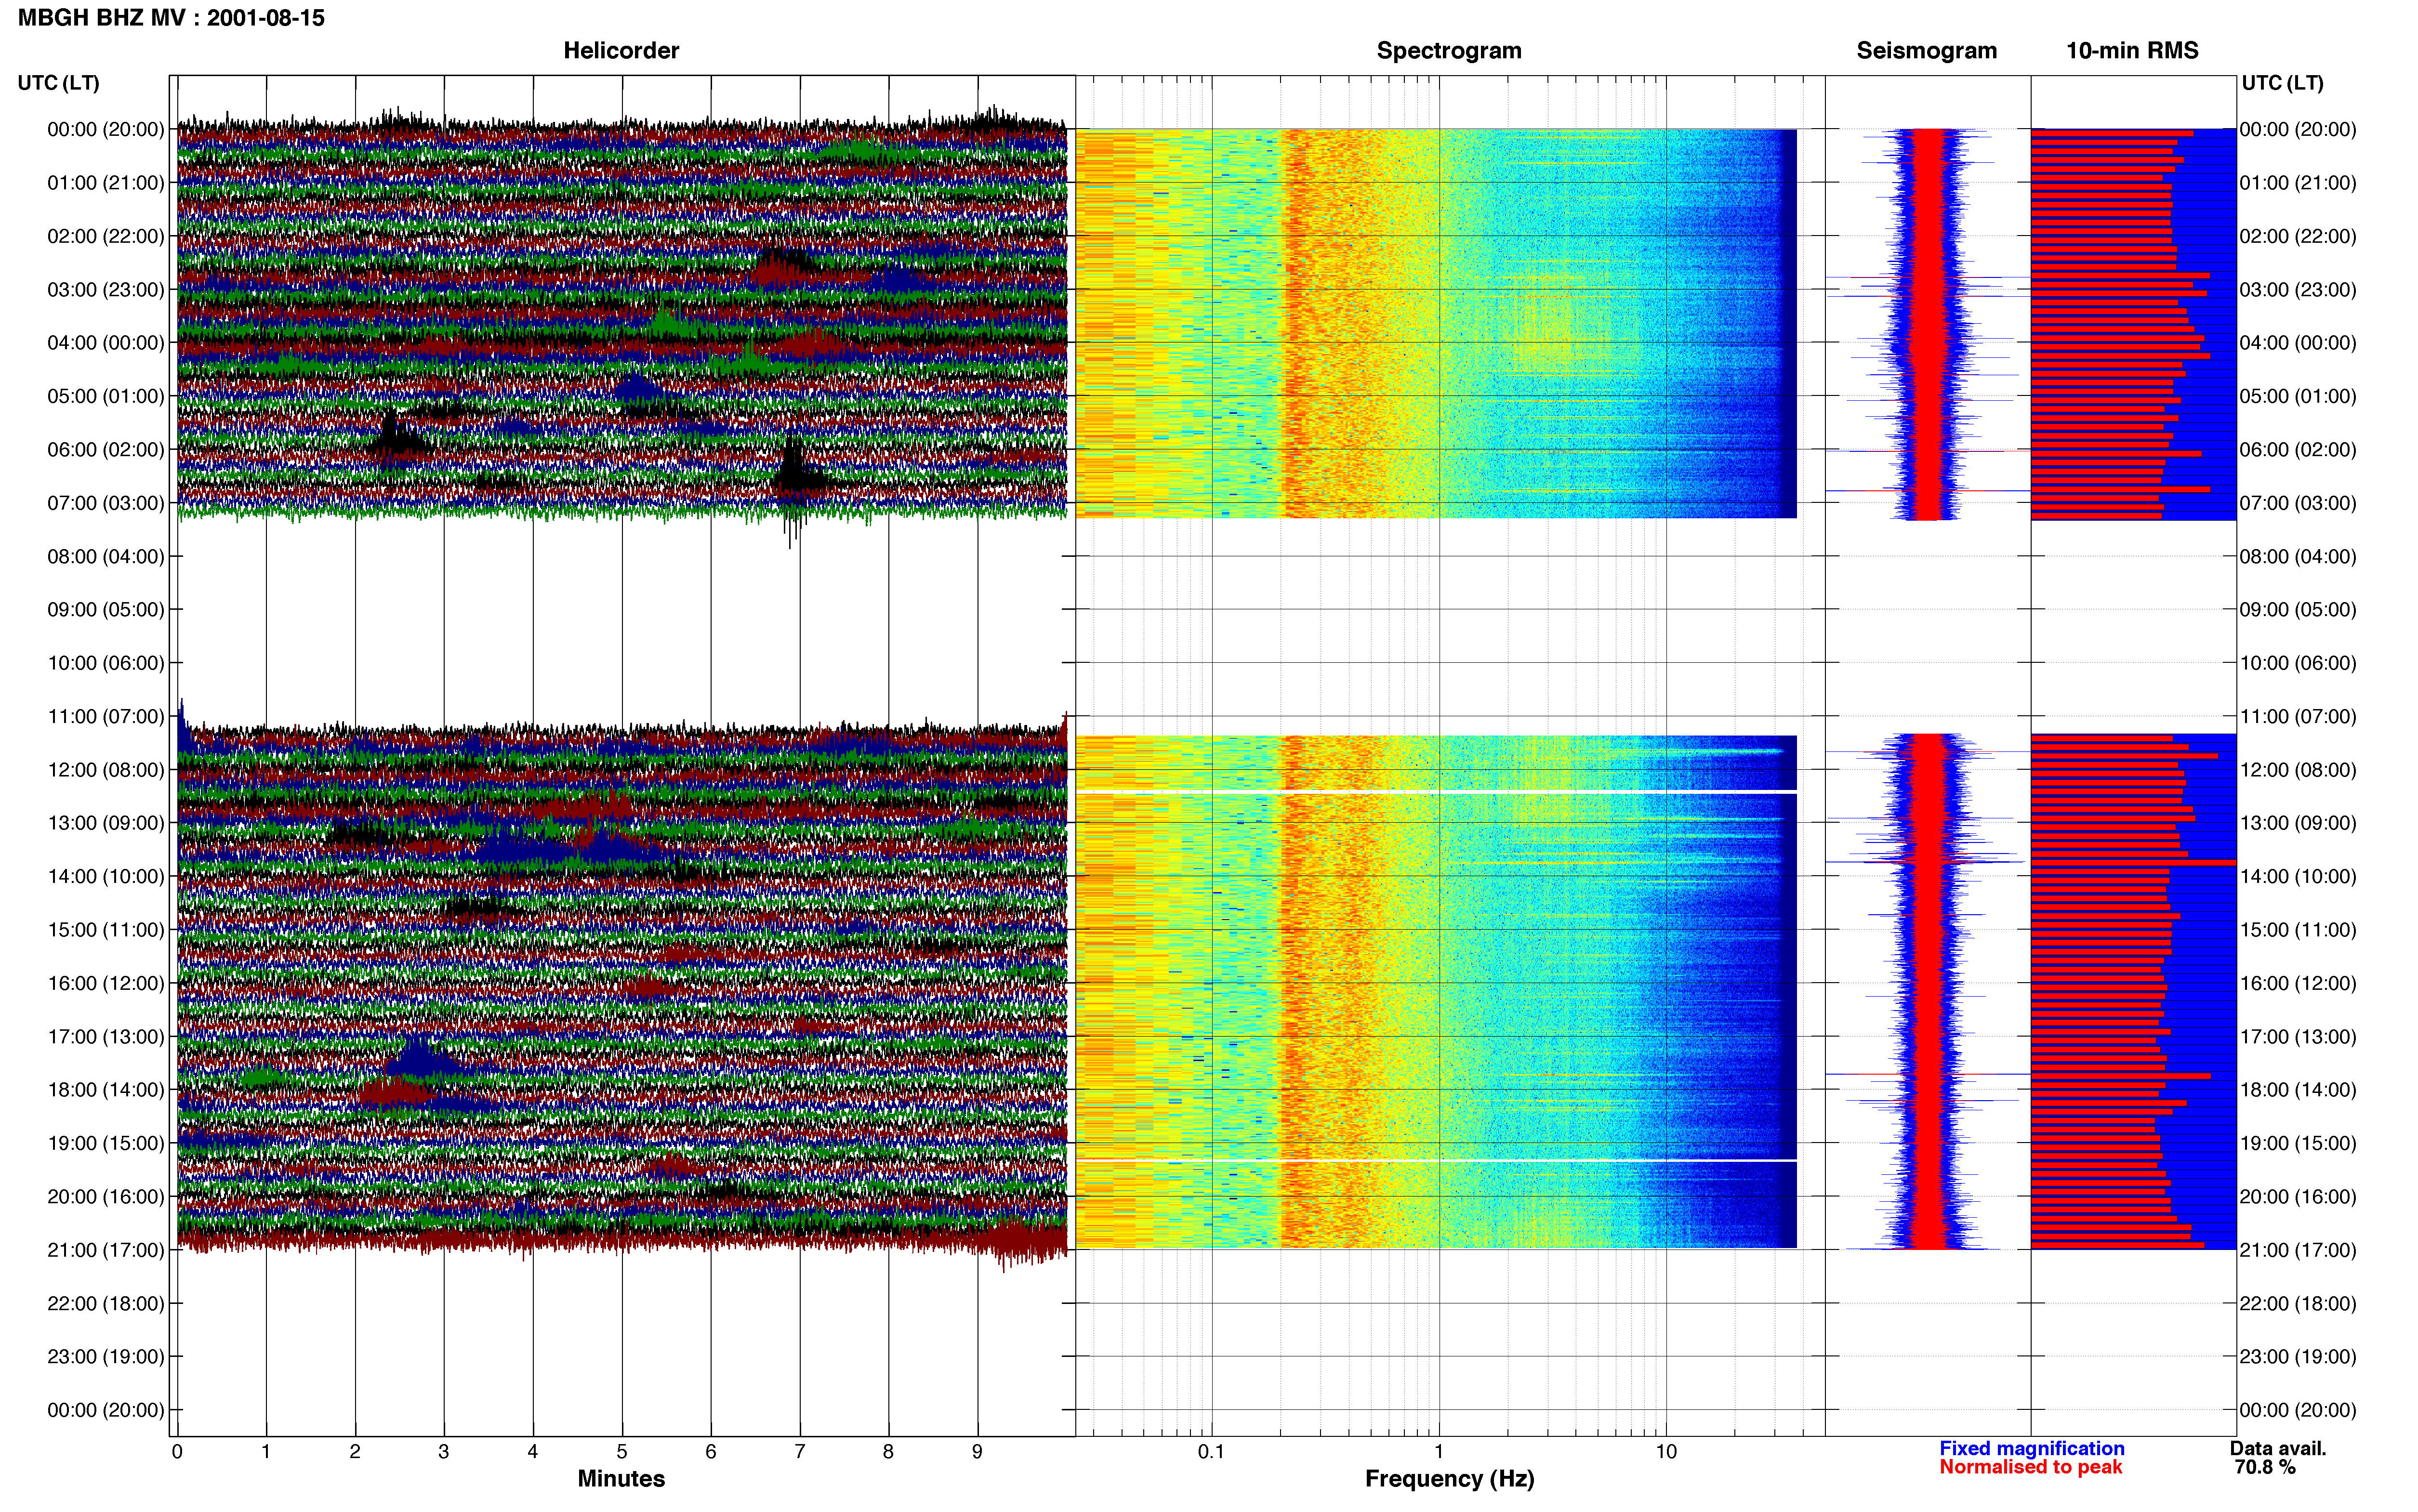This screenshot has height=1512, width=2418.
Task: Click 22:00 (18:00) label beside the RMS panel
Action: click(x=2298, y=1303)
